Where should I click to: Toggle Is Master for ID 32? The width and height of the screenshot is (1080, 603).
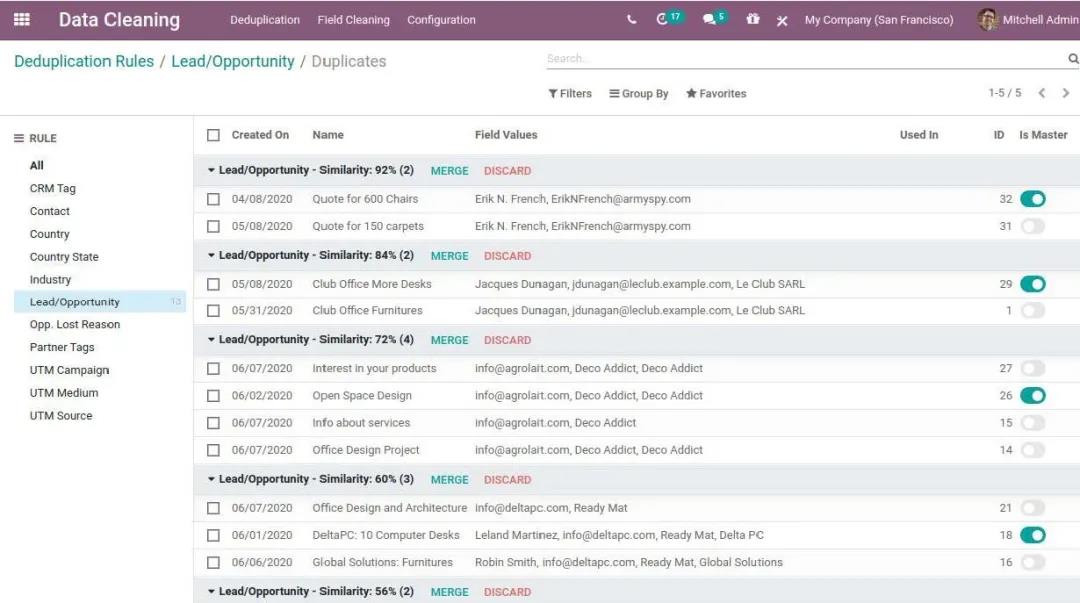1032,199
